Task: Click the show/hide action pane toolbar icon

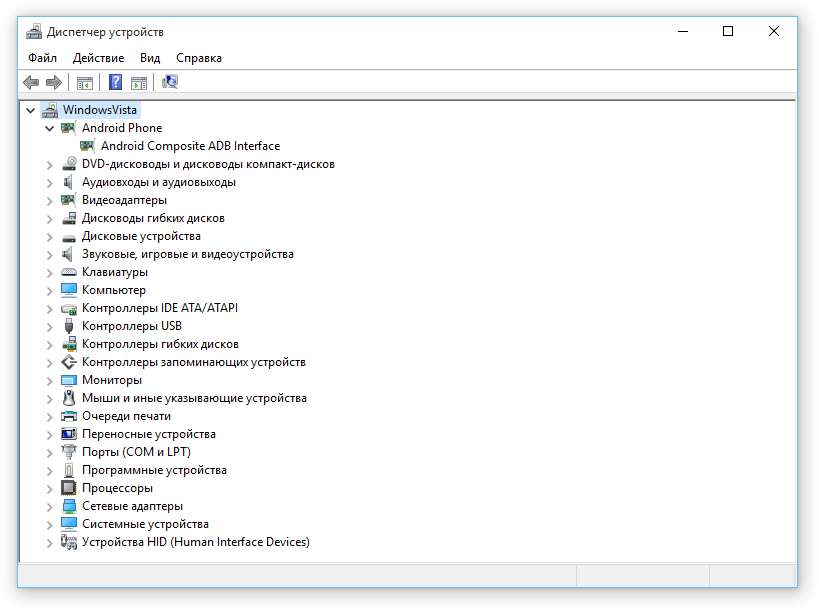Action: coord(139,83)
